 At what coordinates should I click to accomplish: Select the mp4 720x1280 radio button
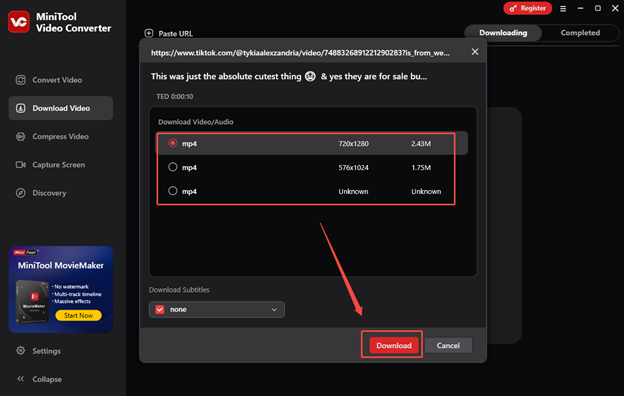(x=173, y=143)
